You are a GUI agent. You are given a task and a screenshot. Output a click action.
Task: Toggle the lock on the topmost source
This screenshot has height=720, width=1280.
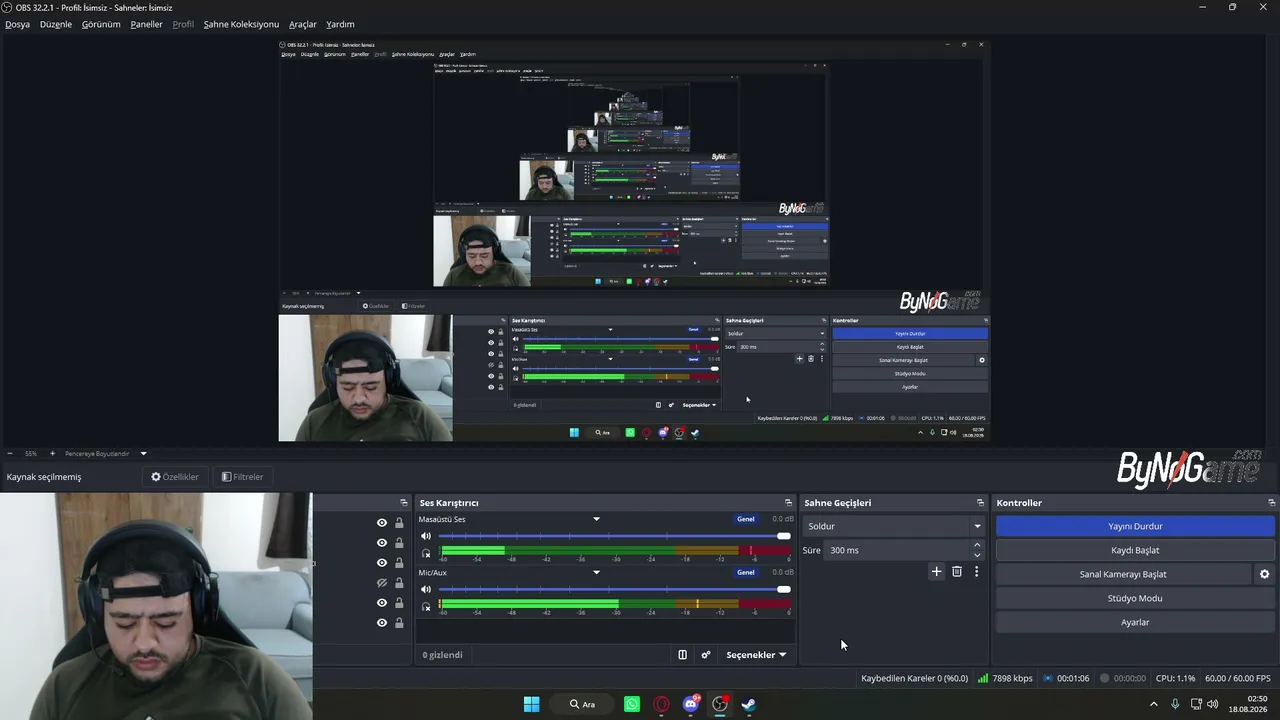(399, 523)
